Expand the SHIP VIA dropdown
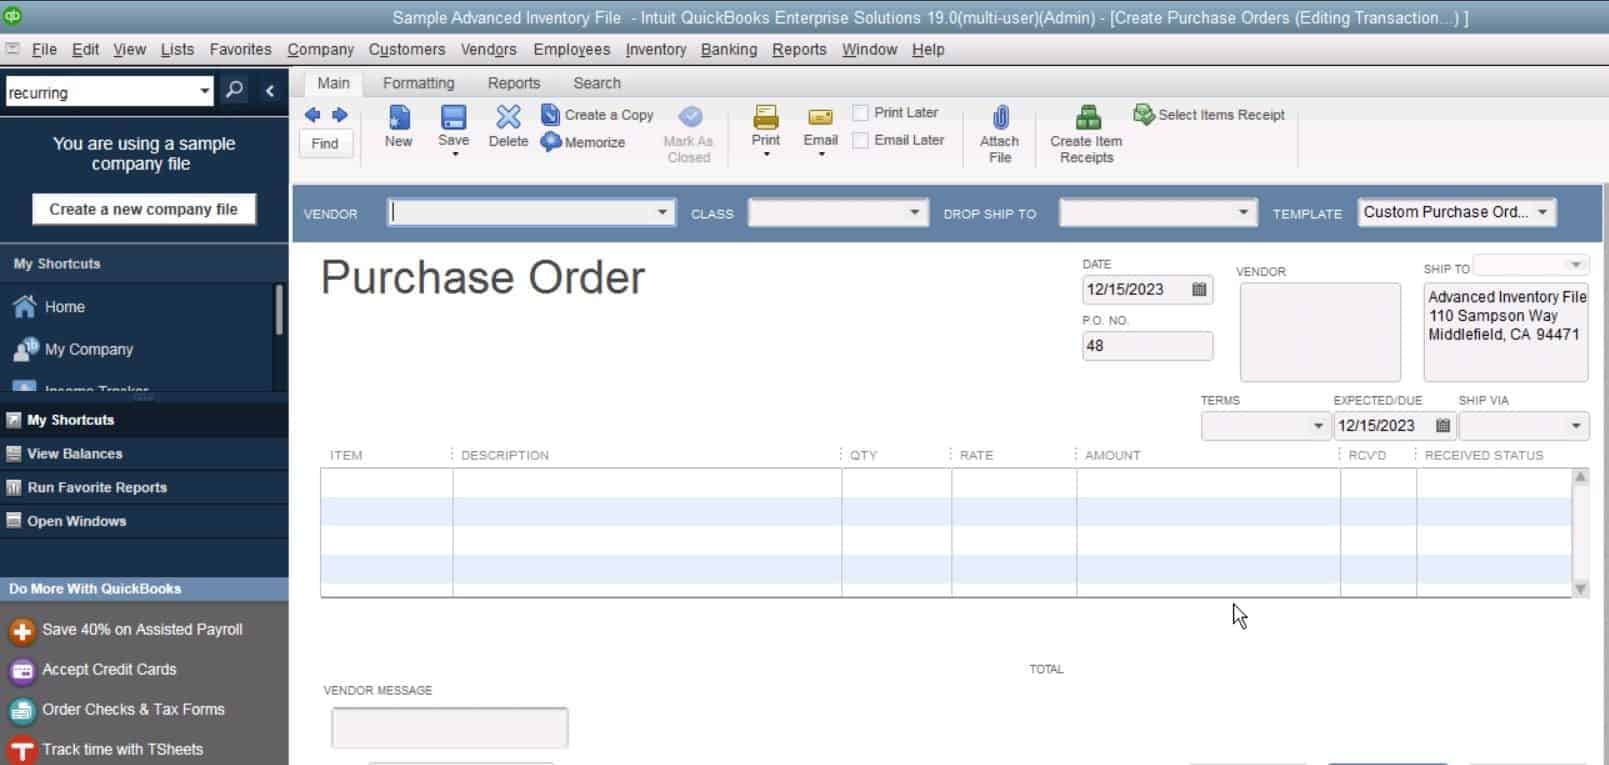 click(1576, 426)
